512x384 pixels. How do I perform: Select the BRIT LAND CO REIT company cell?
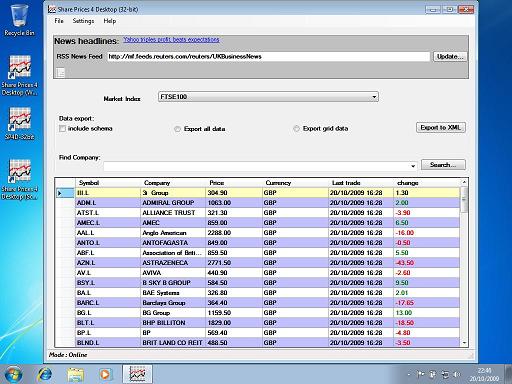173,343
